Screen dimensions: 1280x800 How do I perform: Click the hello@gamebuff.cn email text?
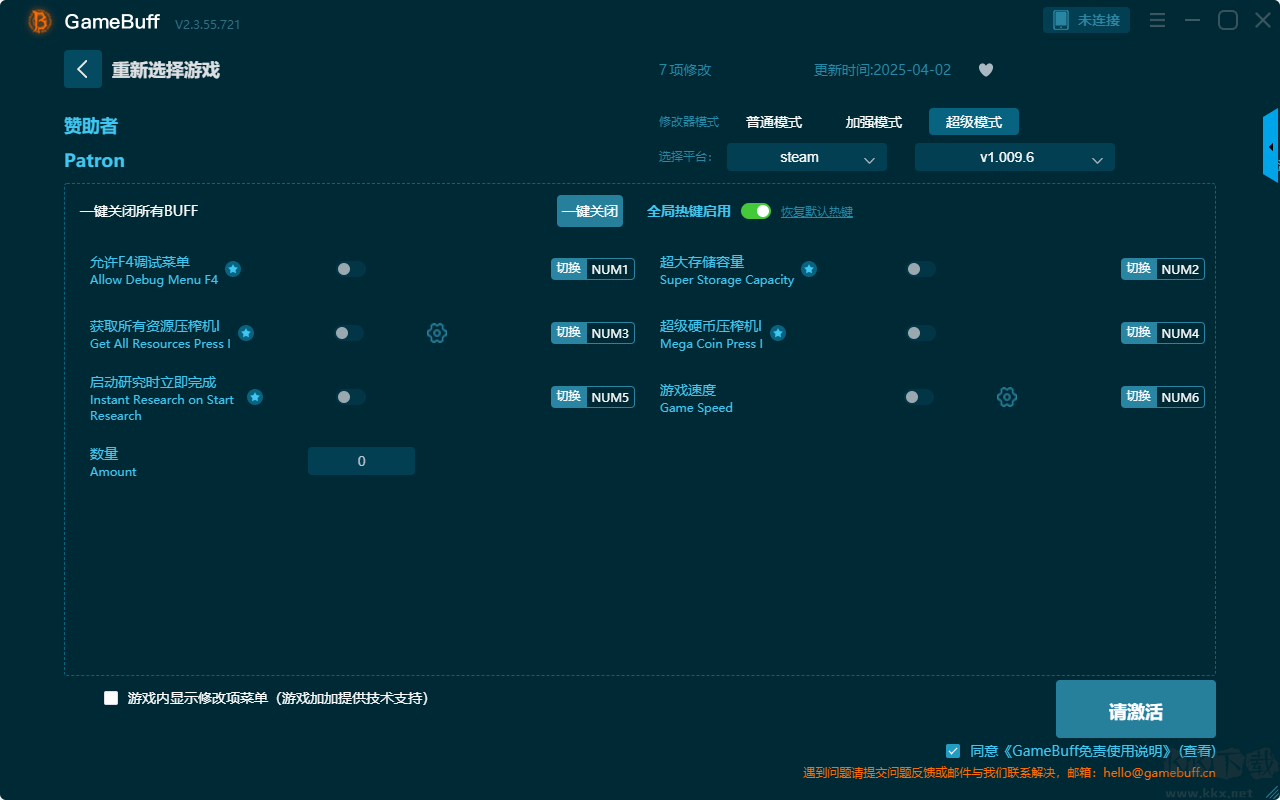[1159, 772]
